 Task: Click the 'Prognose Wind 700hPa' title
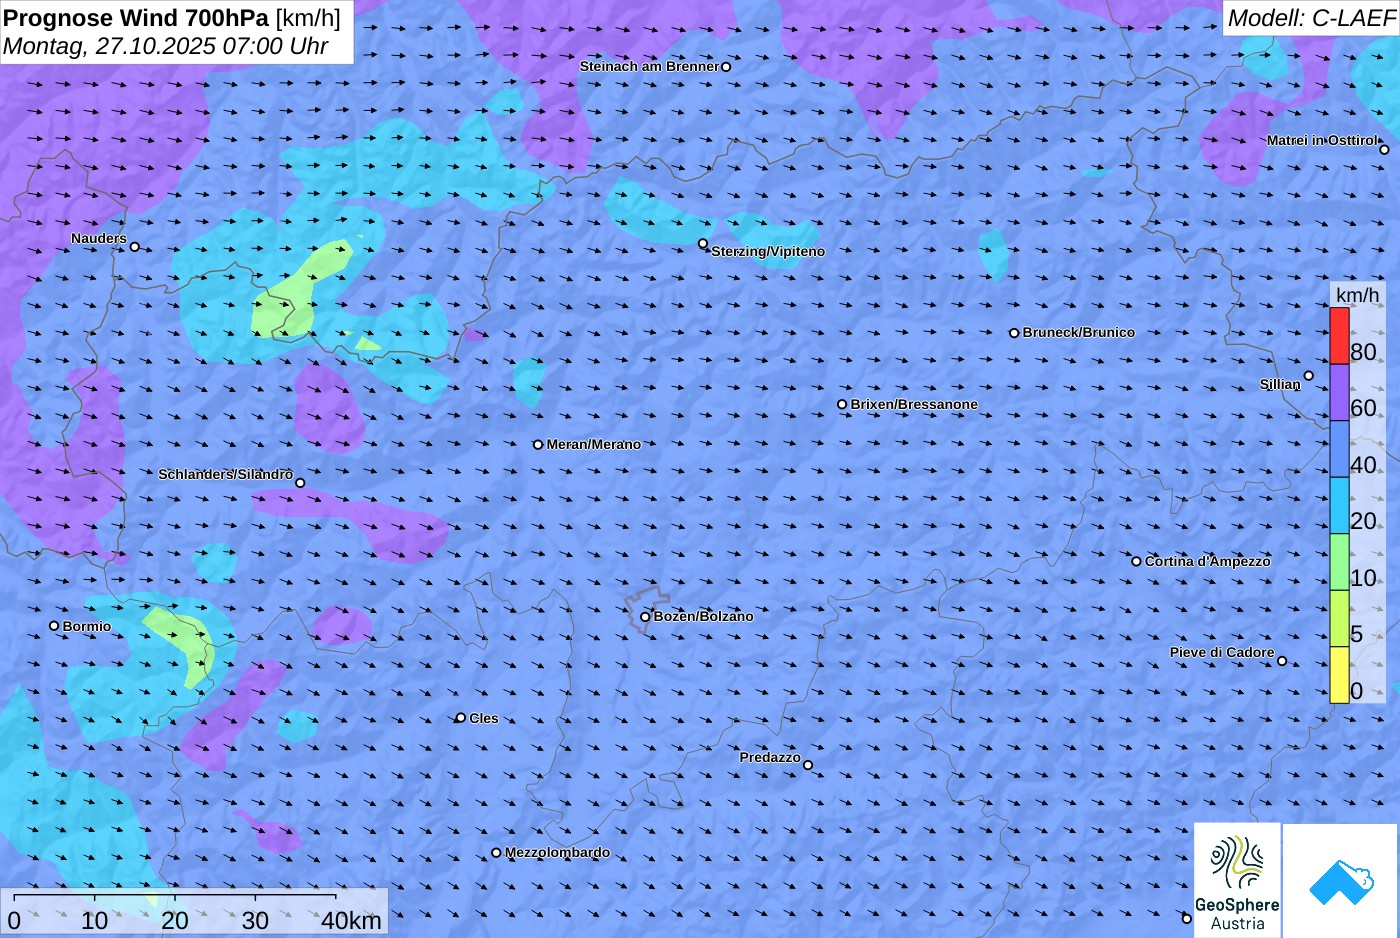[136, 18]
